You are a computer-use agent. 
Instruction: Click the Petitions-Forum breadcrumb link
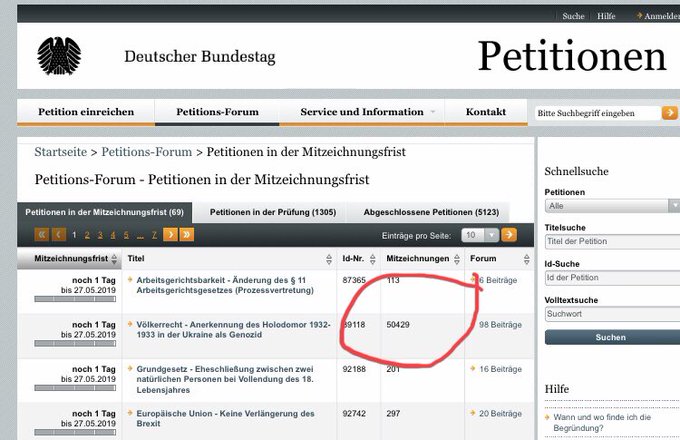click(147, 152)
